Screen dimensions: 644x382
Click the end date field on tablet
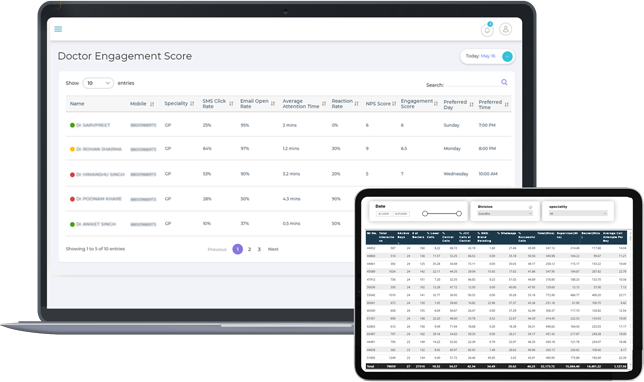401,214
